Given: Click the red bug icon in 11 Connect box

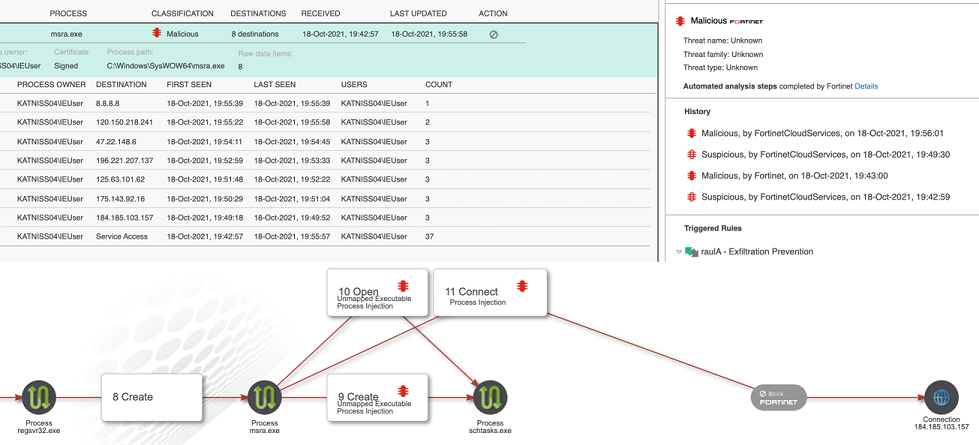Looking at the screenshot, I should pos(523,286).
